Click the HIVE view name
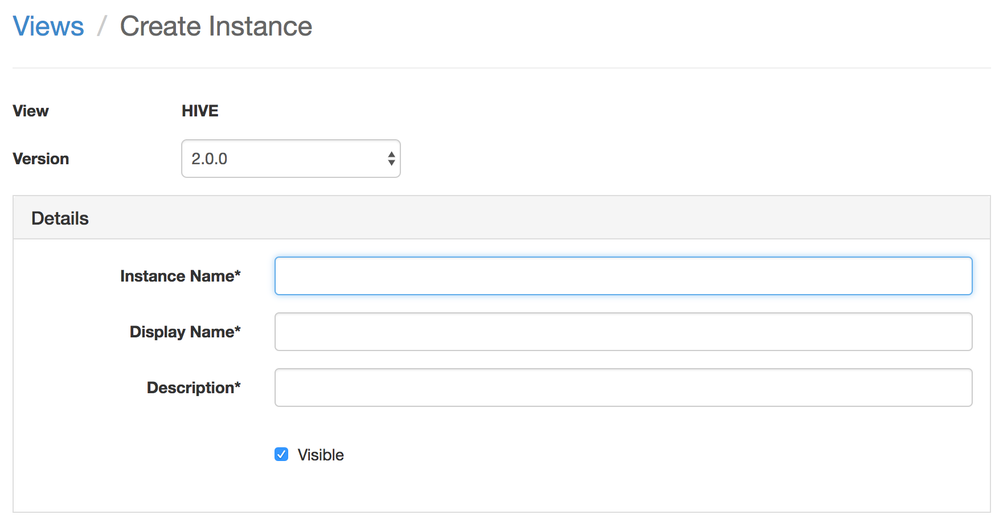This screenshot has height=521, width=999. 200,111
